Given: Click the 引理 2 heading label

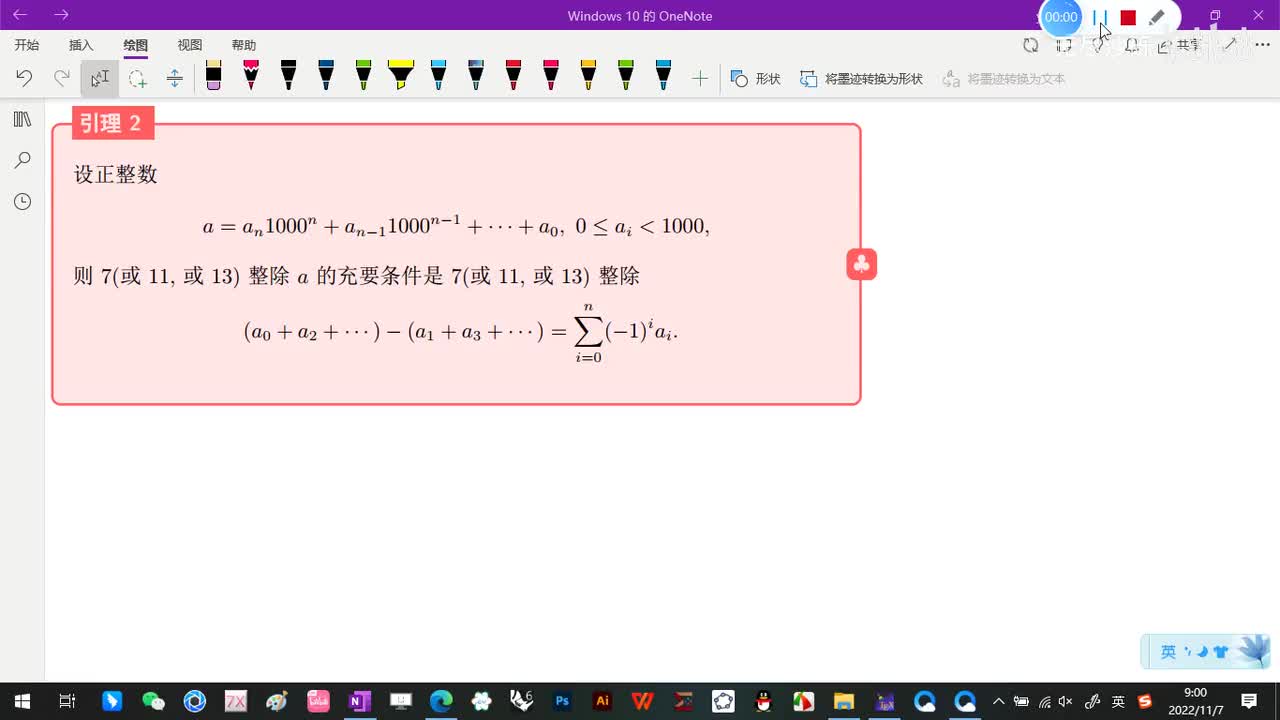Looking at the screenshot, I should pos(112,123).
